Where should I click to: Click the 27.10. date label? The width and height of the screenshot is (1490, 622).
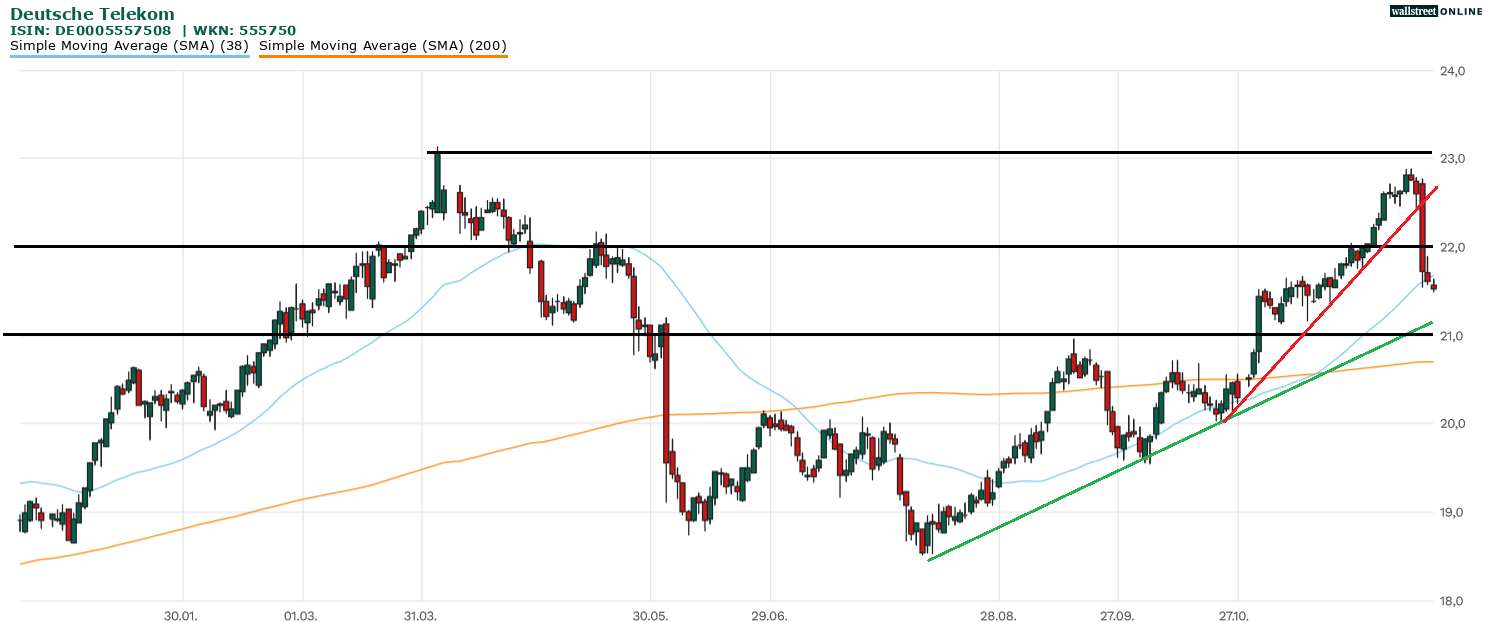pyautogui.click(x=1237, y=614)
